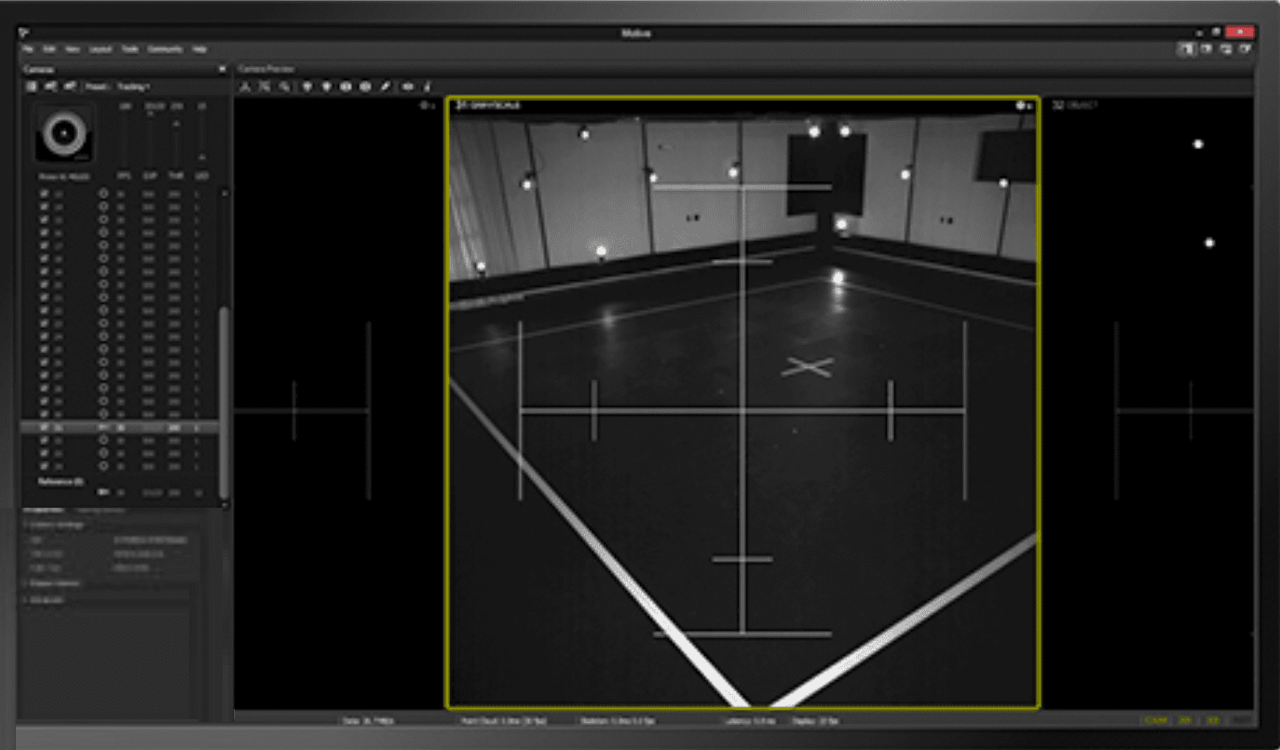Adjust the EXP exposure vertical slider
1280x750 pixels.
point(150,140)
